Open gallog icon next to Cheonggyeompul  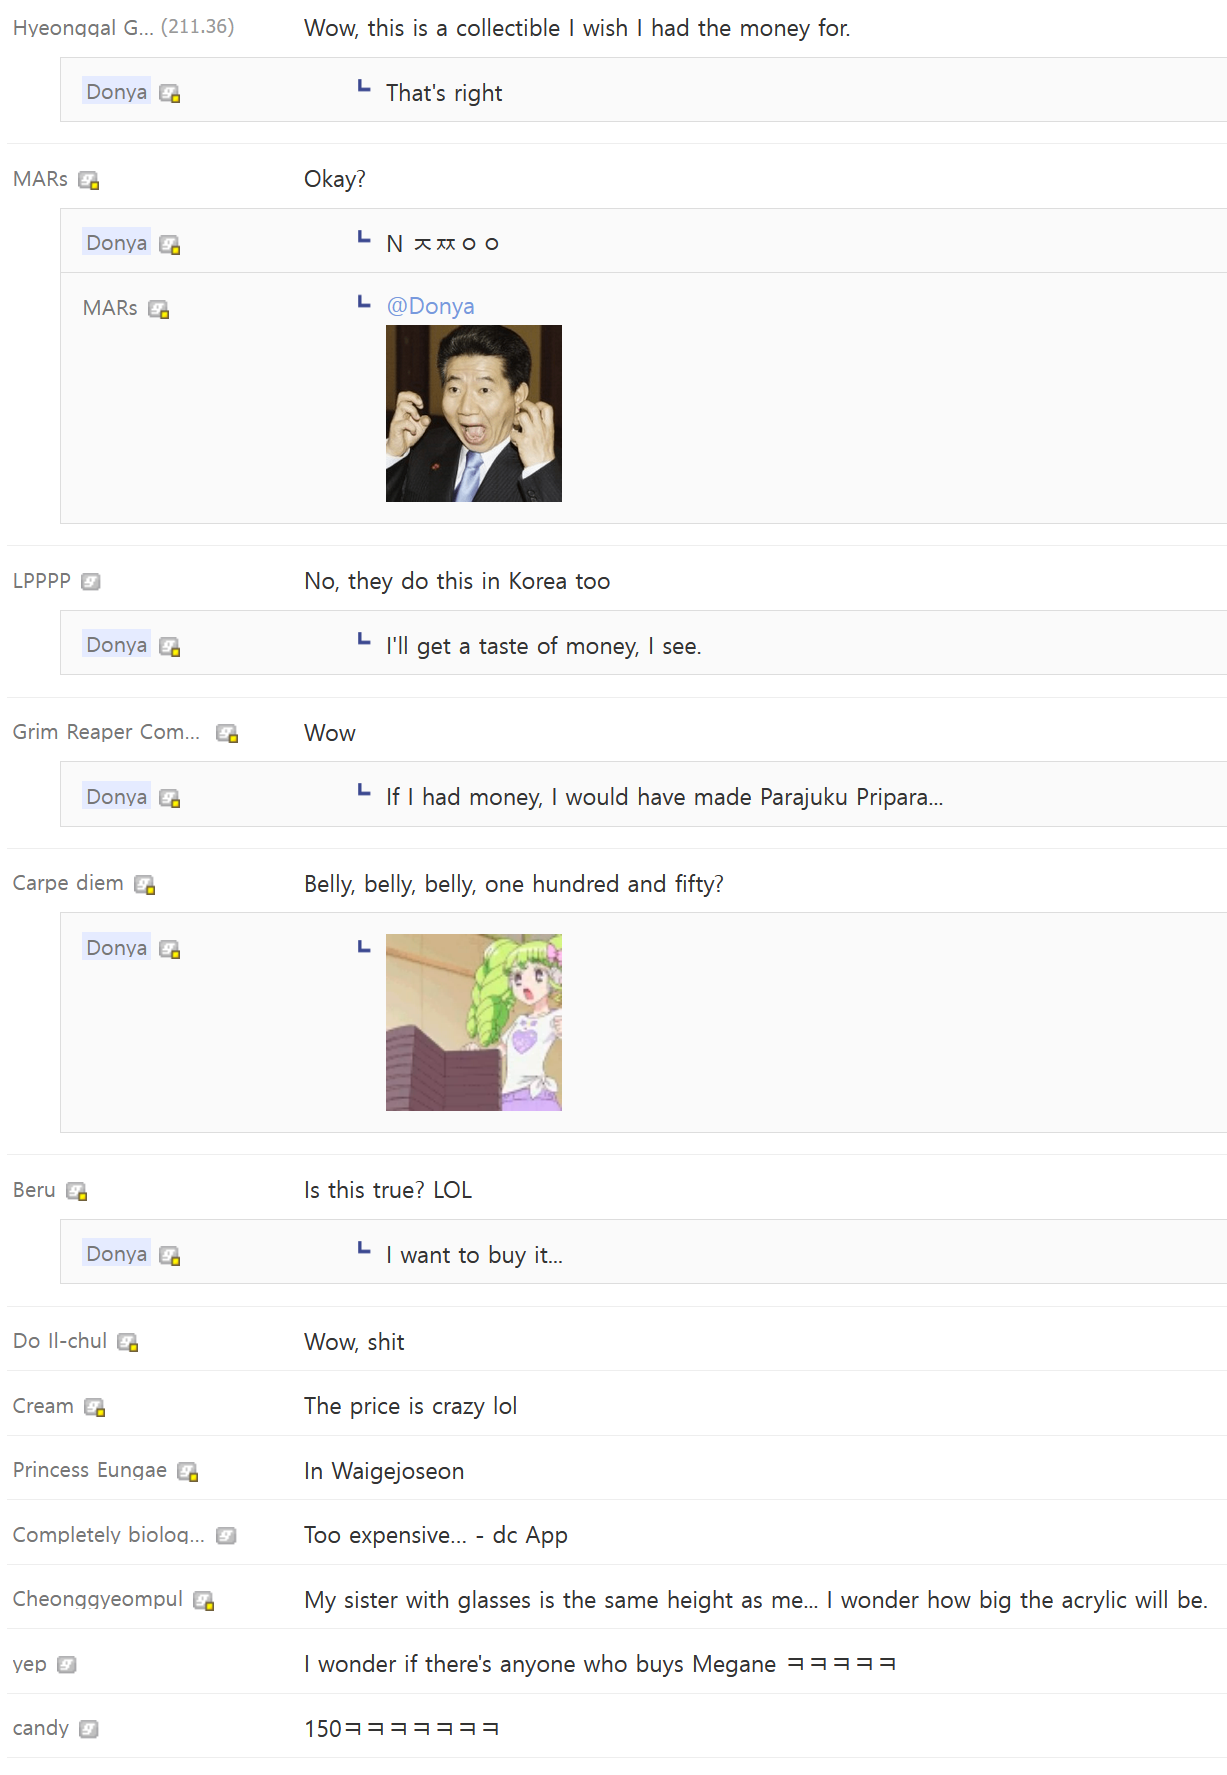[204, 1601]
